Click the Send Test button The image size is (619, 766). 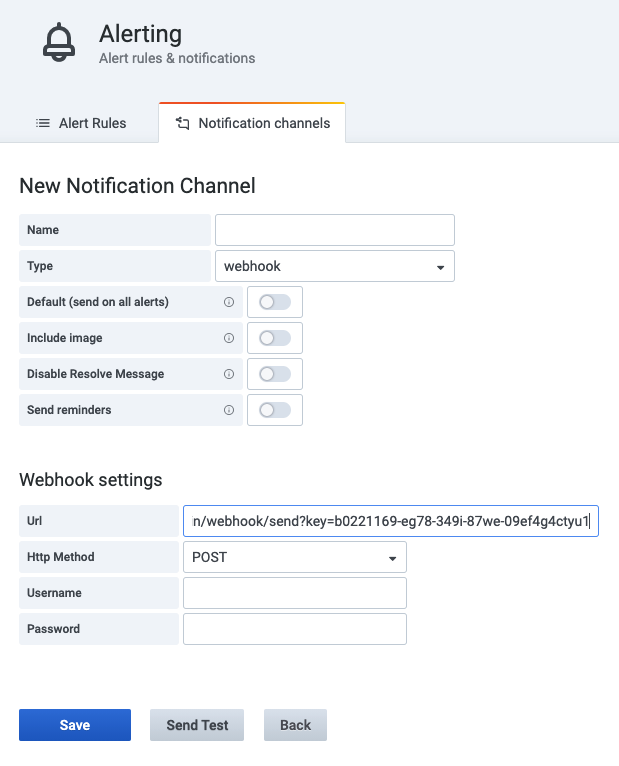point(197,725)
